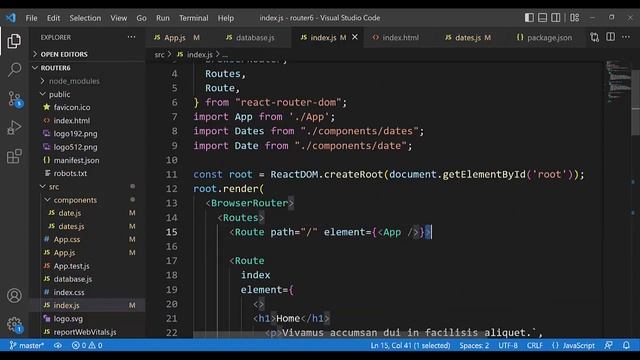Open the Extensions view
Viewport: 640px width, 360px height.
[x=14, y=156]
